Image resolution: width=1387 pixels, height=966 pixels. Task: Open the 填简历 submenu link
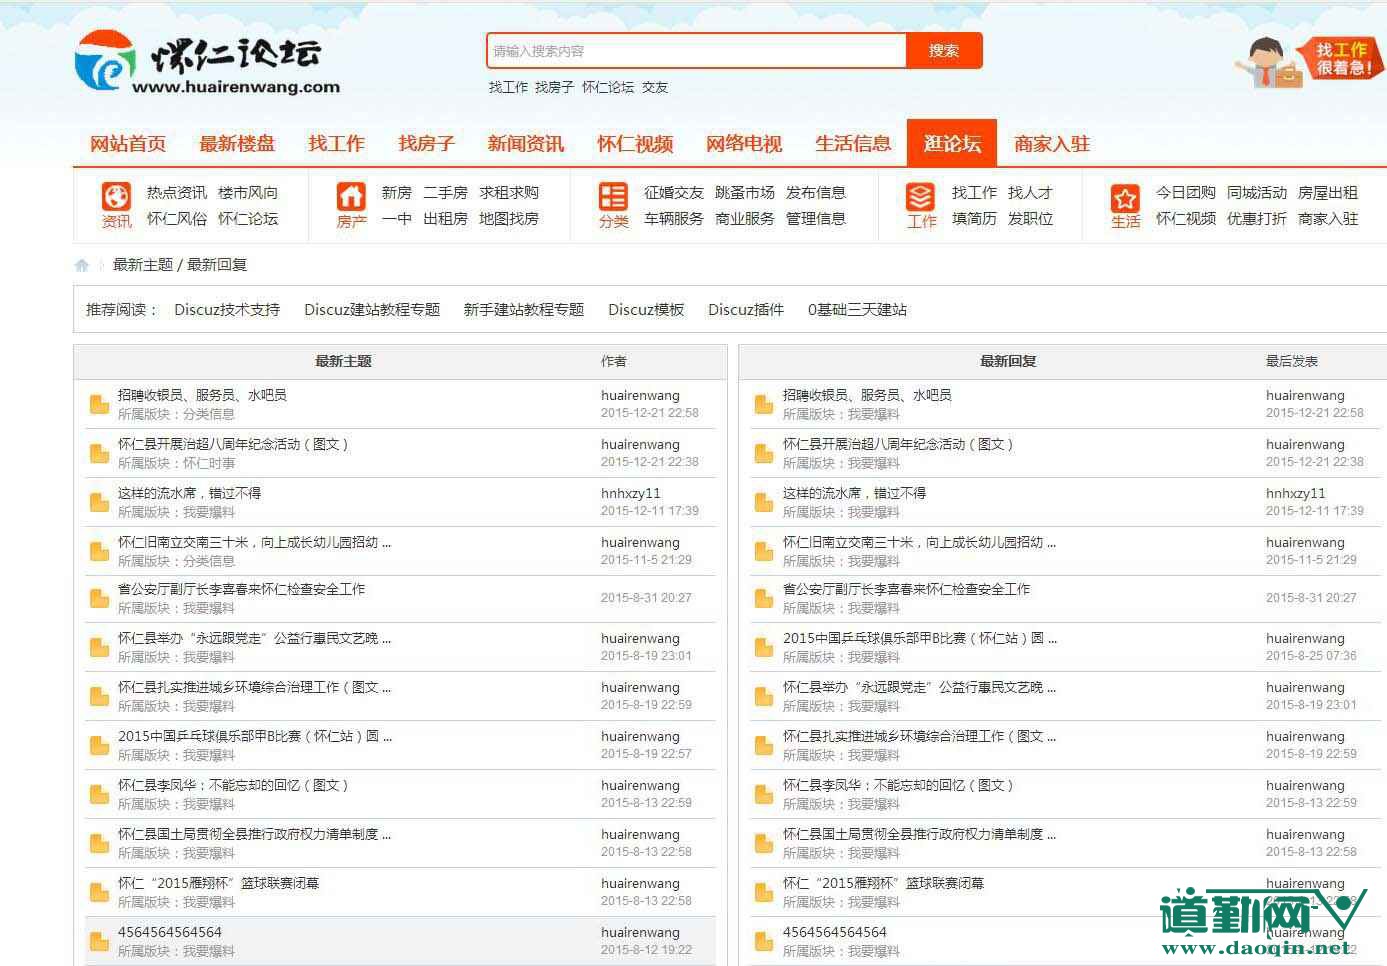pos(974,218)
